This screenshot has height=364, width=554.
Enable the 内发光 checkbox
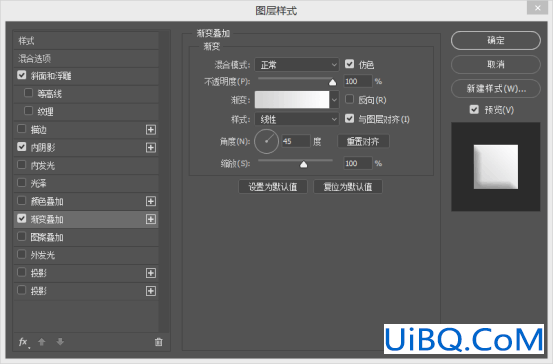point(22,165)
